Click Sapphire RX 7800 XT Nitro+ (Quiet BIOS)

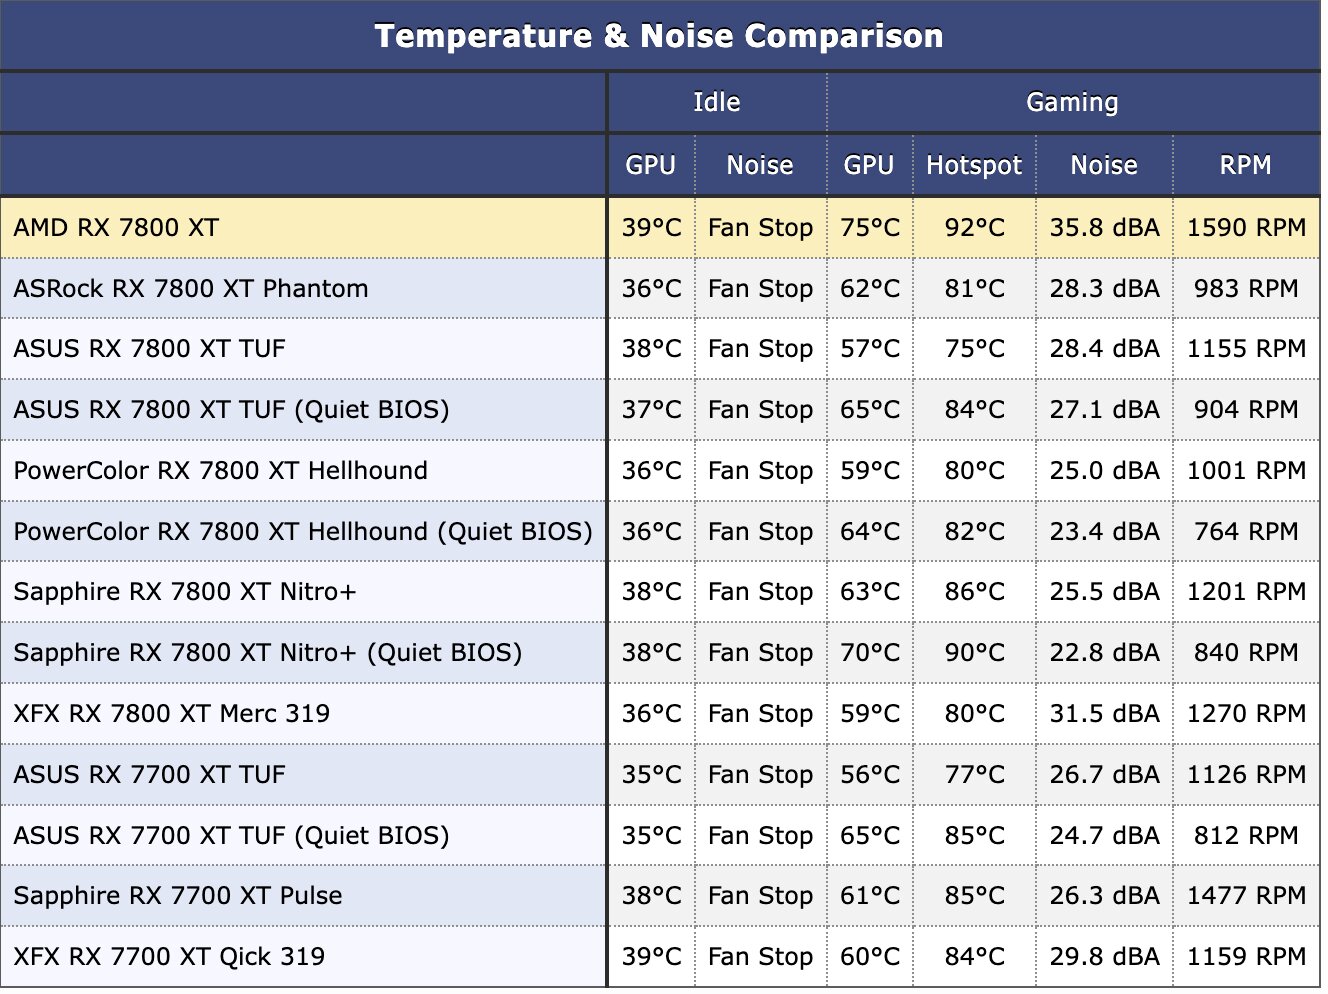point(268,653)
